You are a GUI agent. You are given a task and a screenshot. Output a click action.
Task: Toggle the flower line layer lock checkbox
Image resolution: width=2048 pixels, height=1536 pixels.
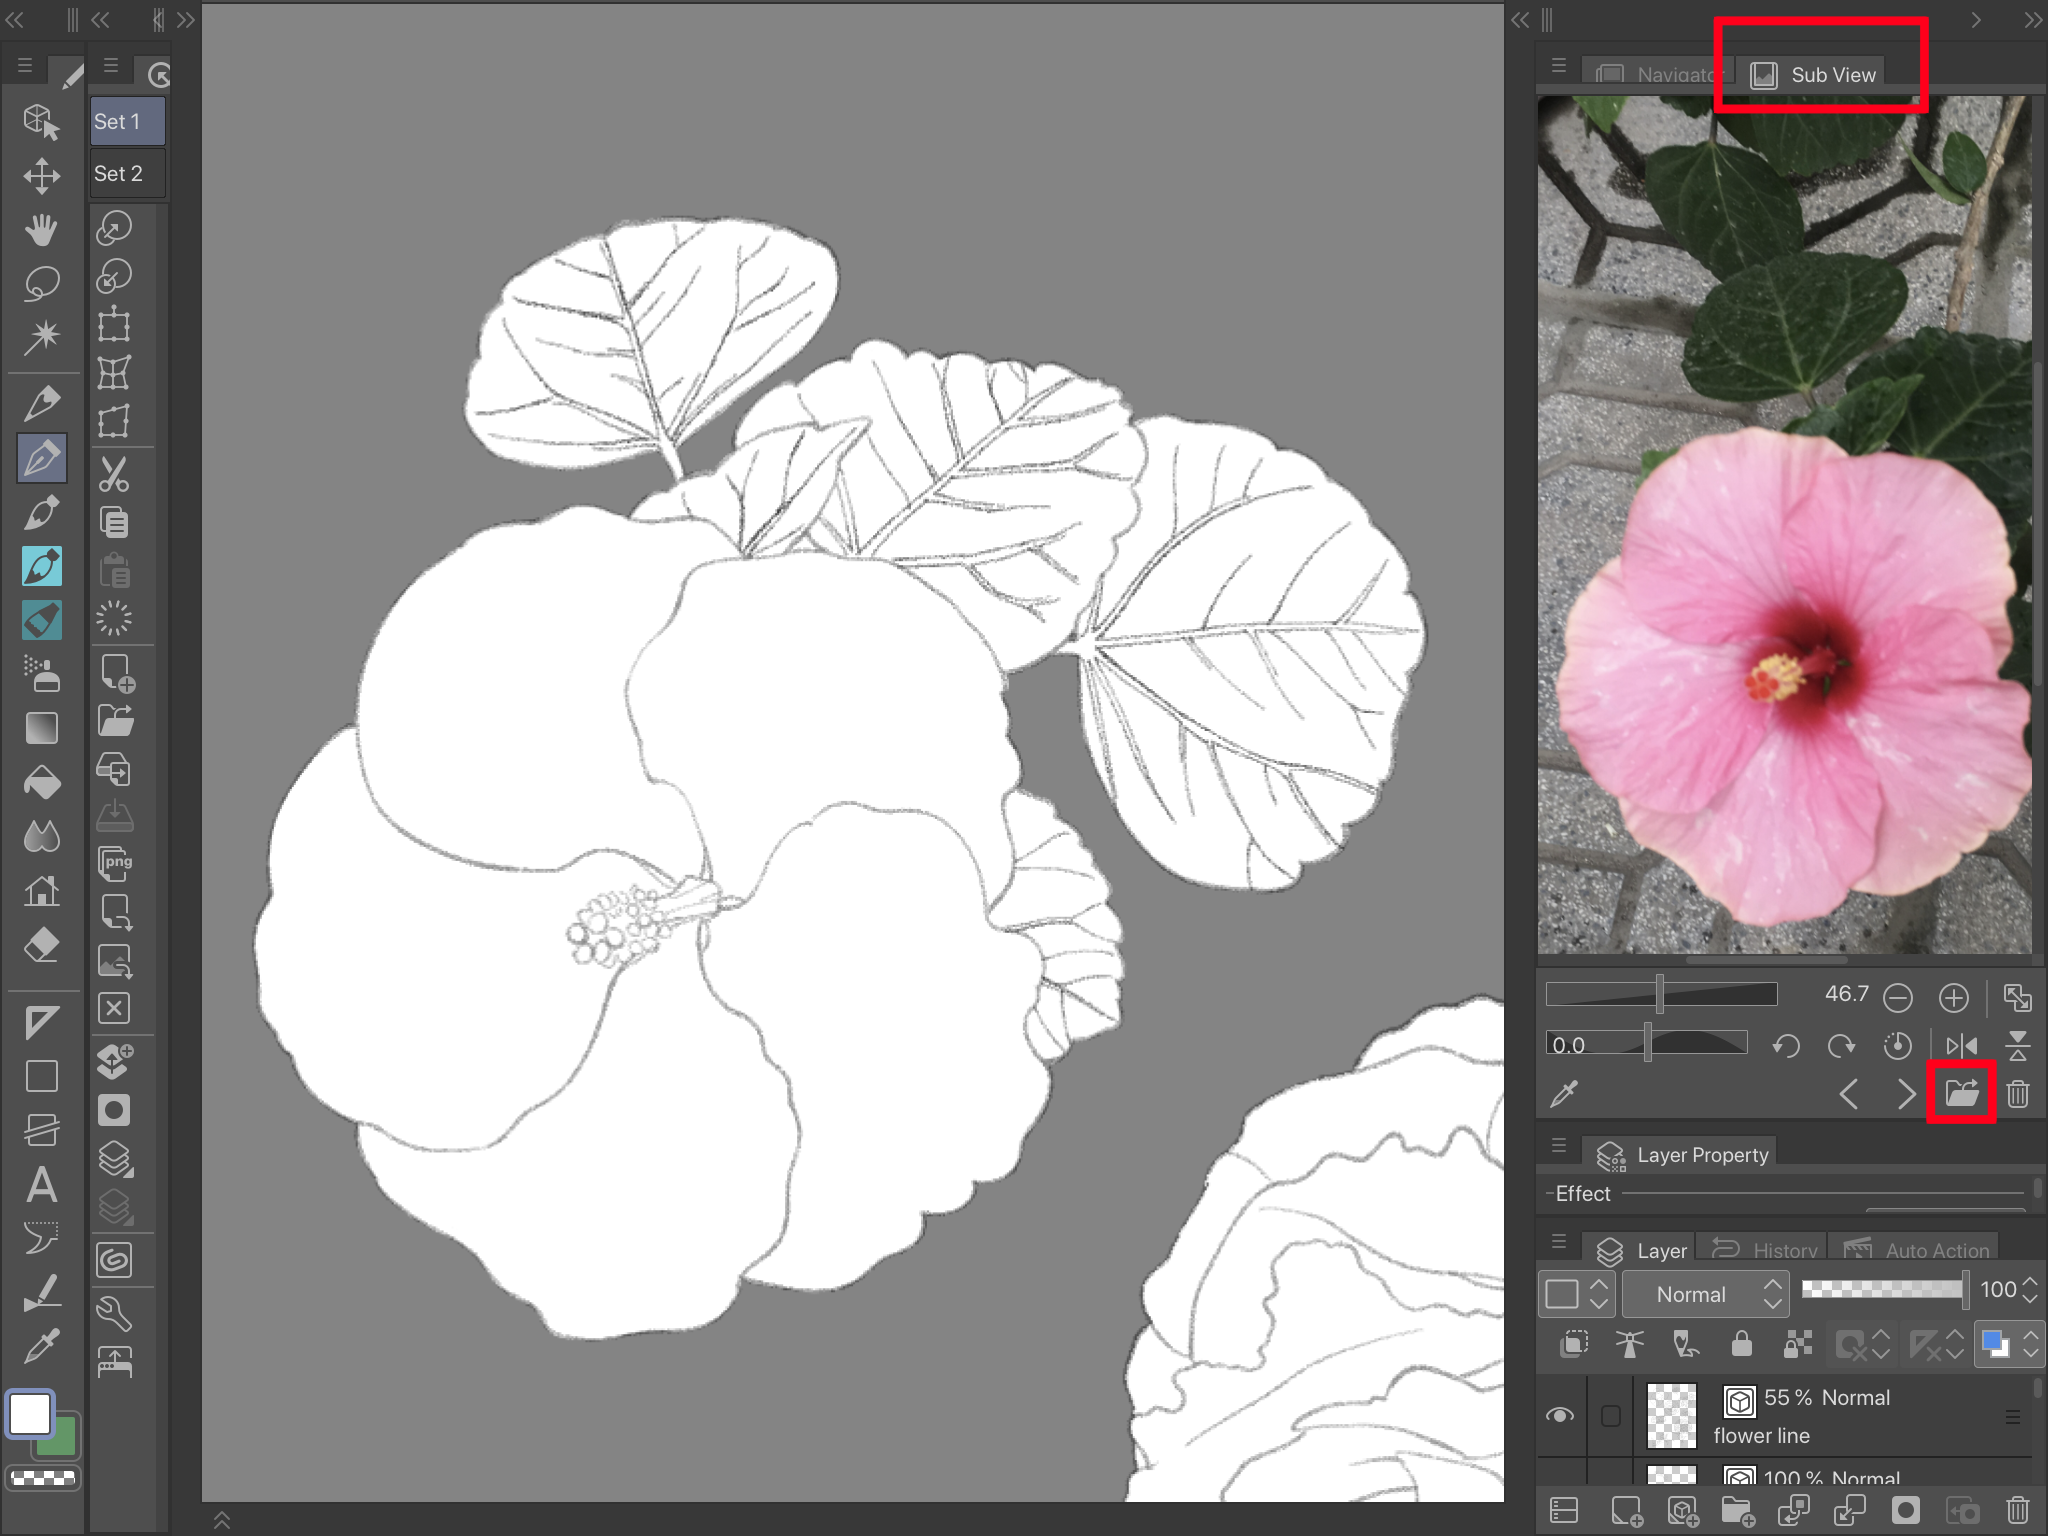(1610, 1415)
